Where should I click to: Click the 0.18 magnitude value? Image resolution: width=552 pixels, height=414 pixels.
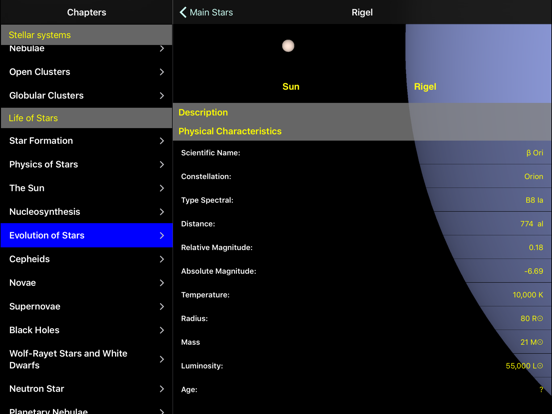536,247
